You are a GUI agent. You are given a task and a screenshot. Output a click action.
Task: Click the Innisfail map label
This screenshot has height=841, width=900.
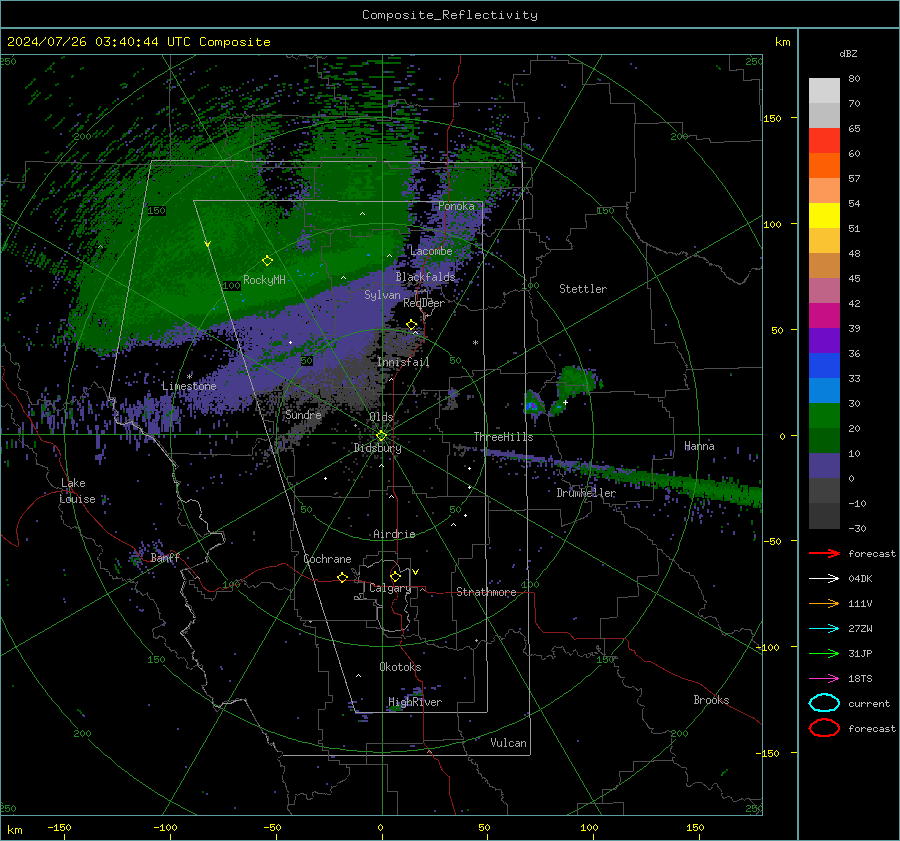click(403, 362)
